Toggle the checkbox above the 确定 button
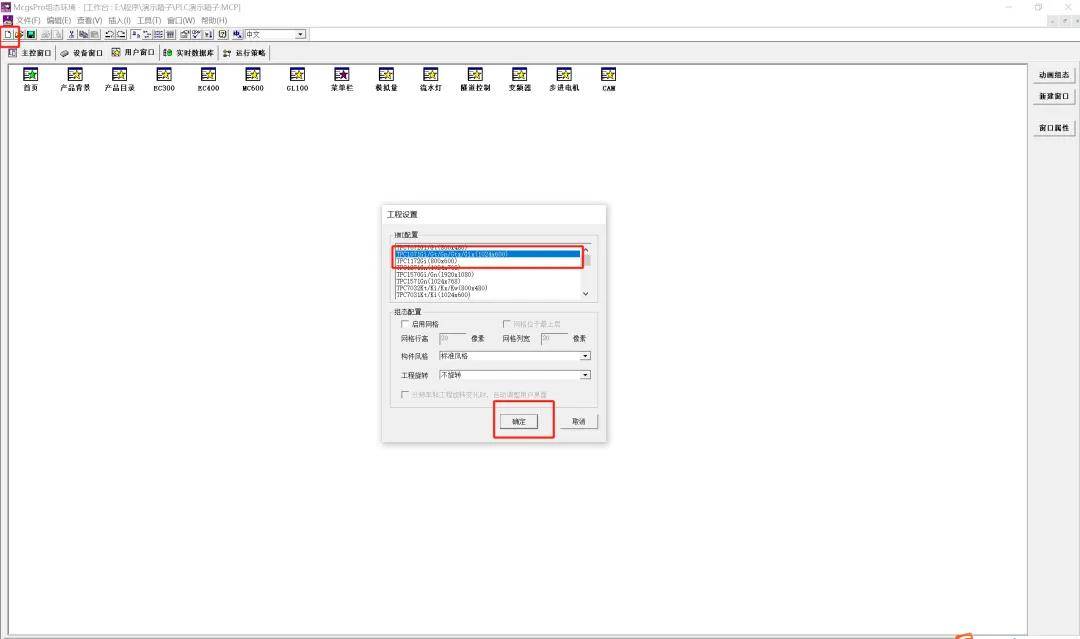The height and width of the screenshot is (639, 1080). coord(405,394)
